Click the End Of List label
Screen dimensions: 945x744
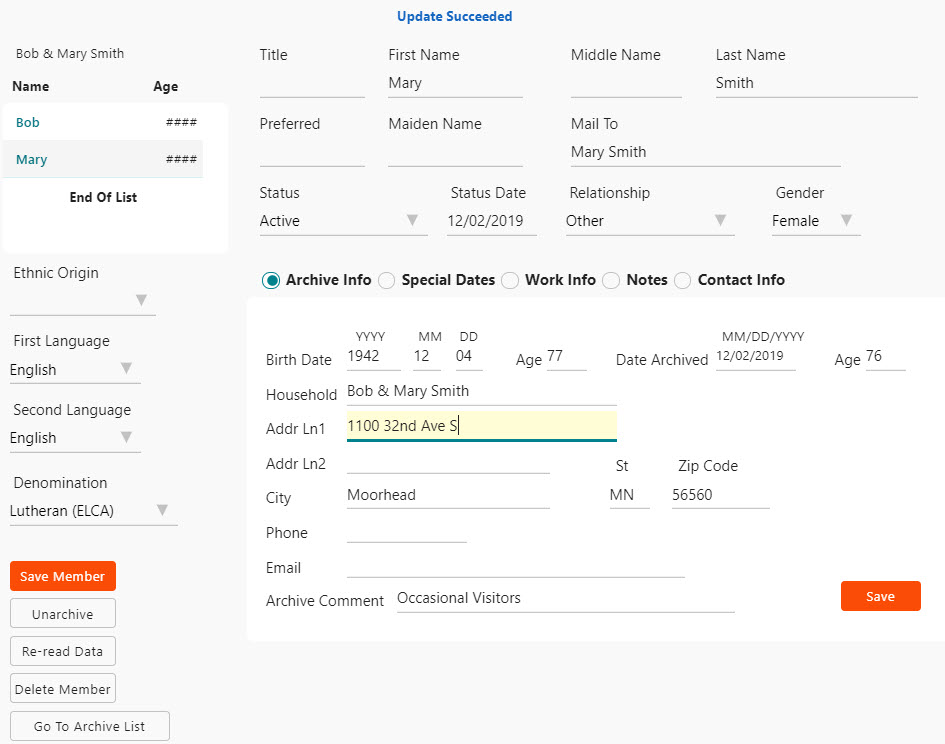103,197
